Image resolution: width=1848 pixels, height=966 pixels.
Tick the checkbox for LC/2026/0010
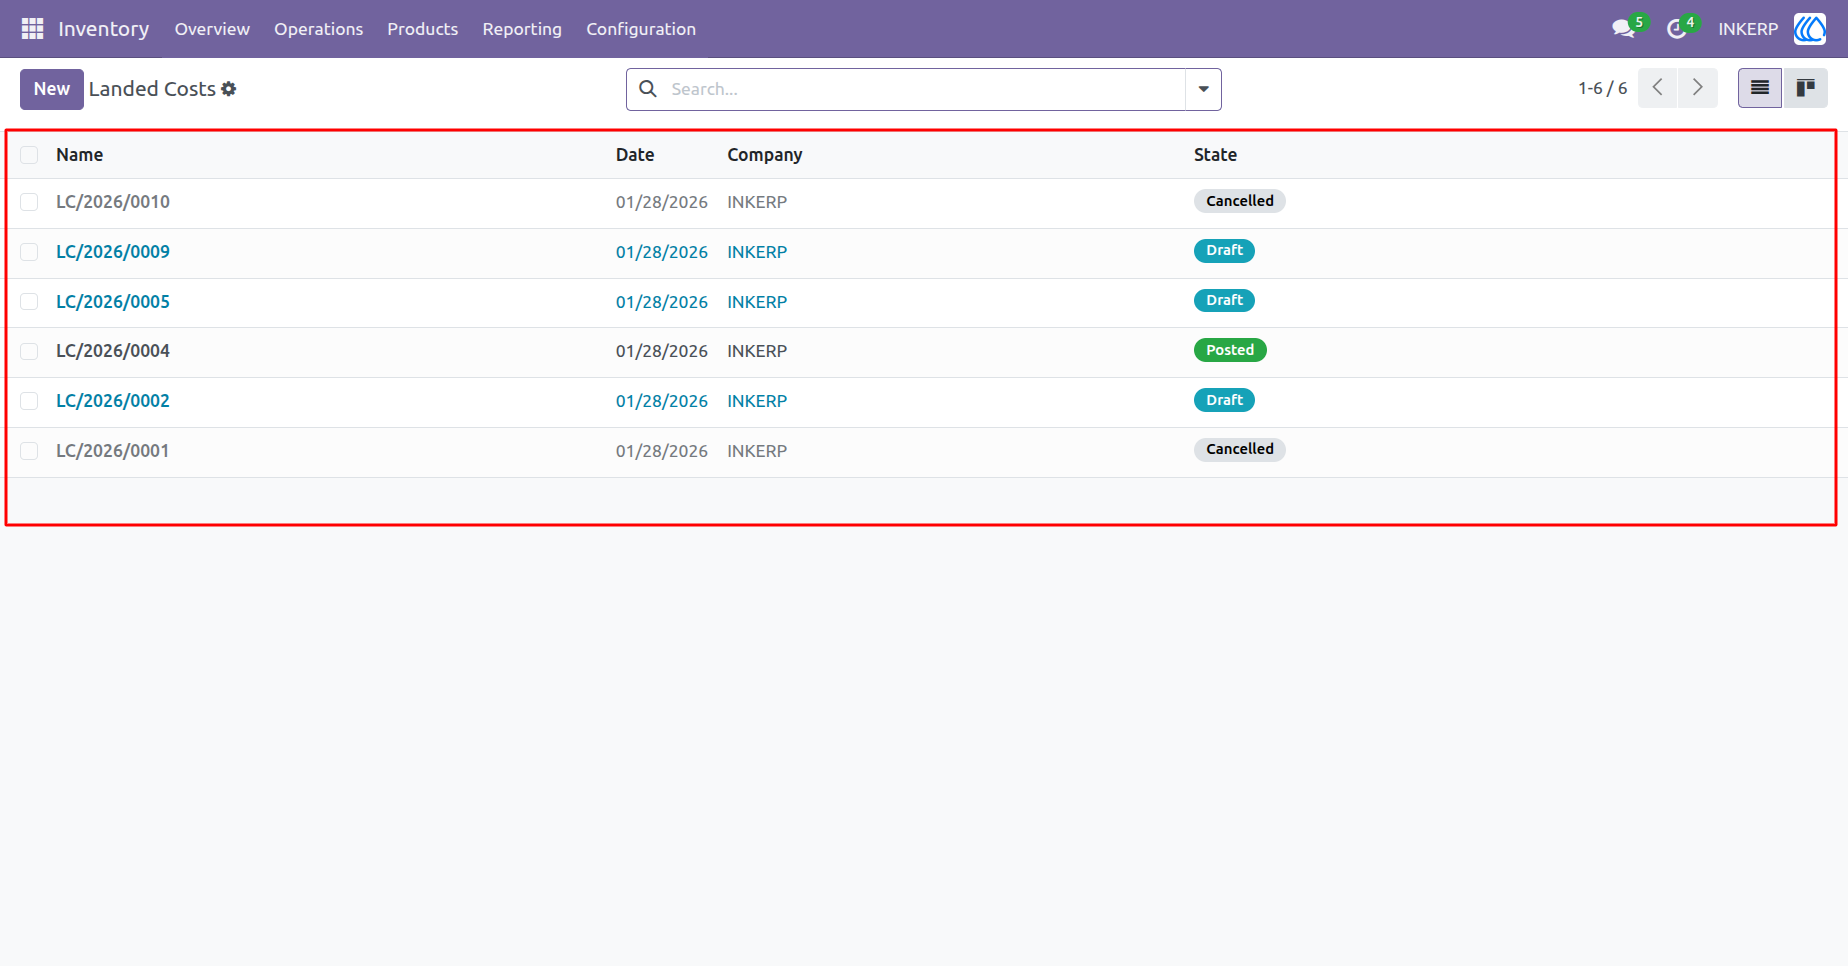point(29,202)
